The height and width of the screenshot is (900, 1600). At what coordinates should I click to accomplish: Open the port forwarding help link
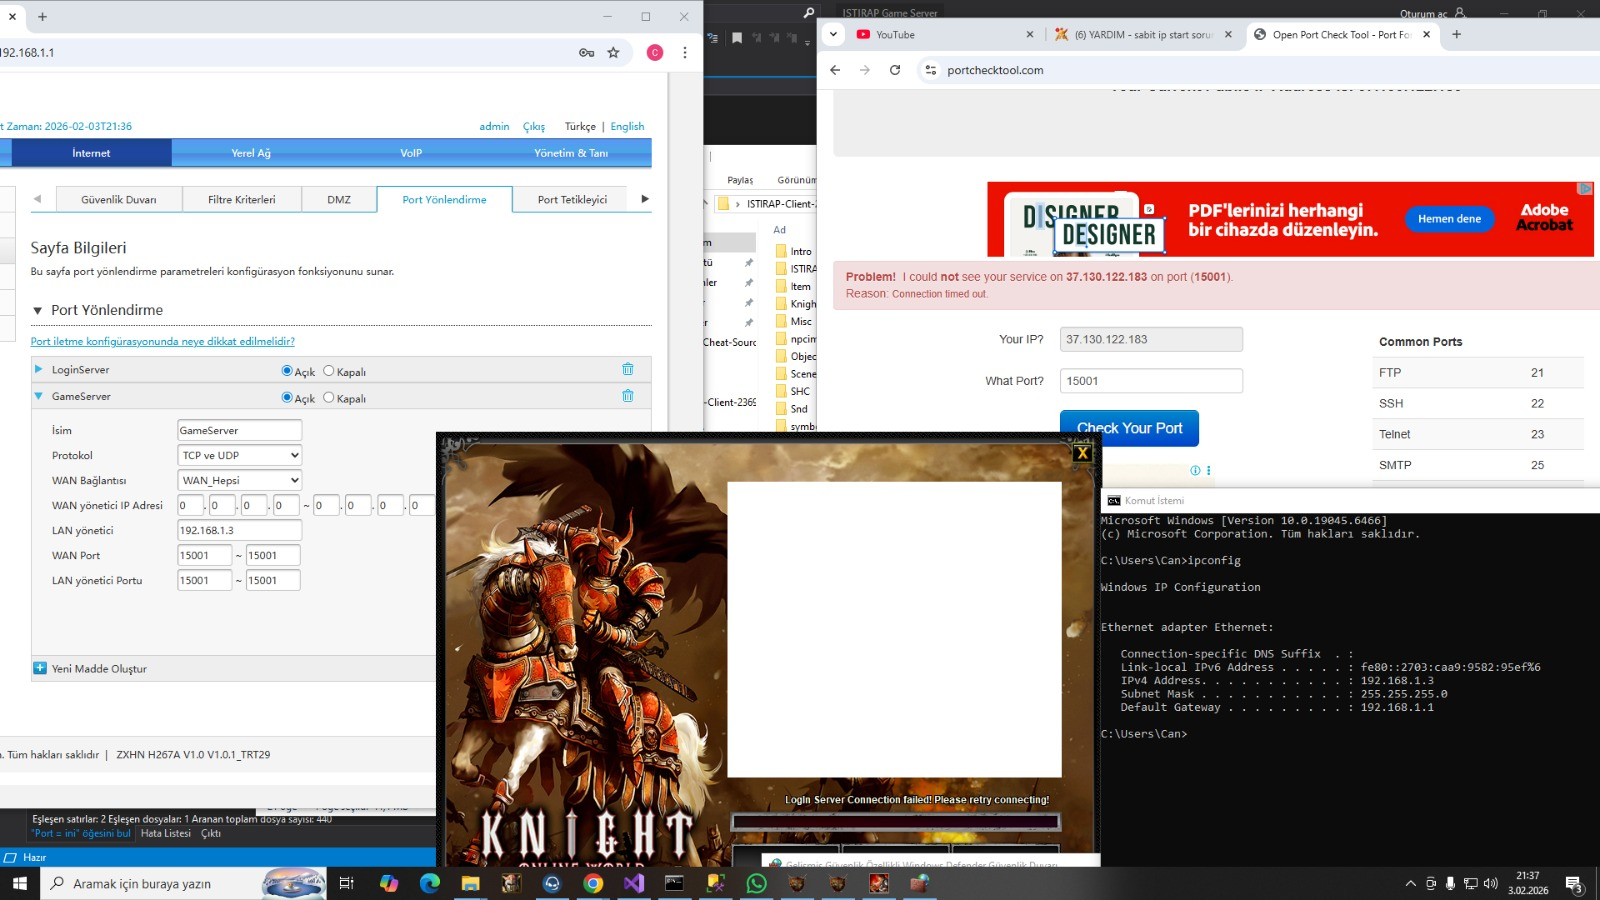(x=162, y=341)
